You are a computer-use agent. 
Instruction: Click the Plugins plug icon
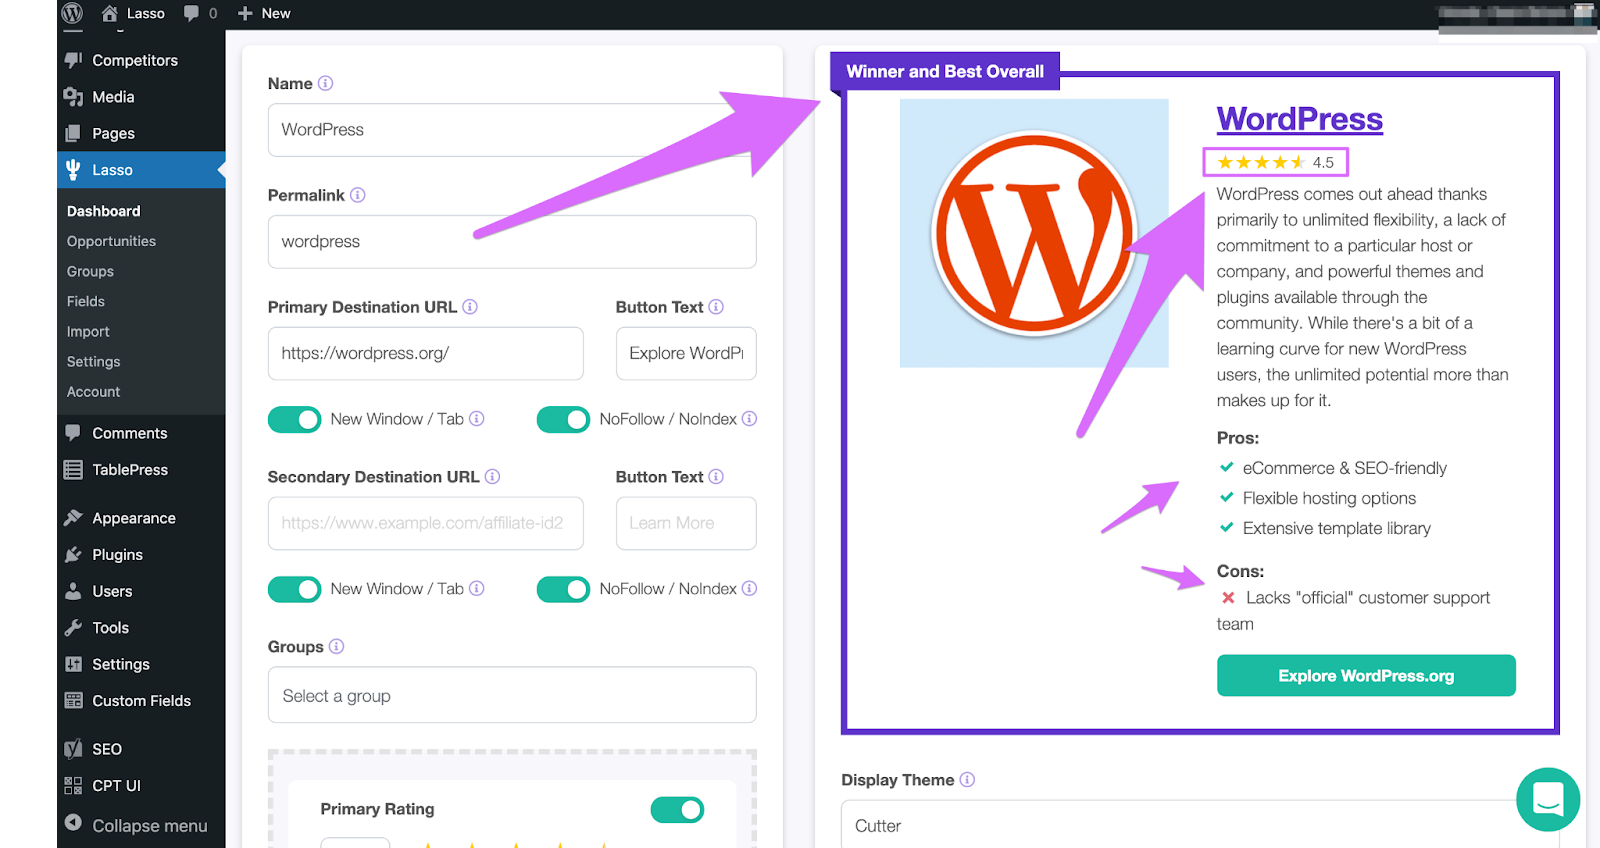(73, 555)
